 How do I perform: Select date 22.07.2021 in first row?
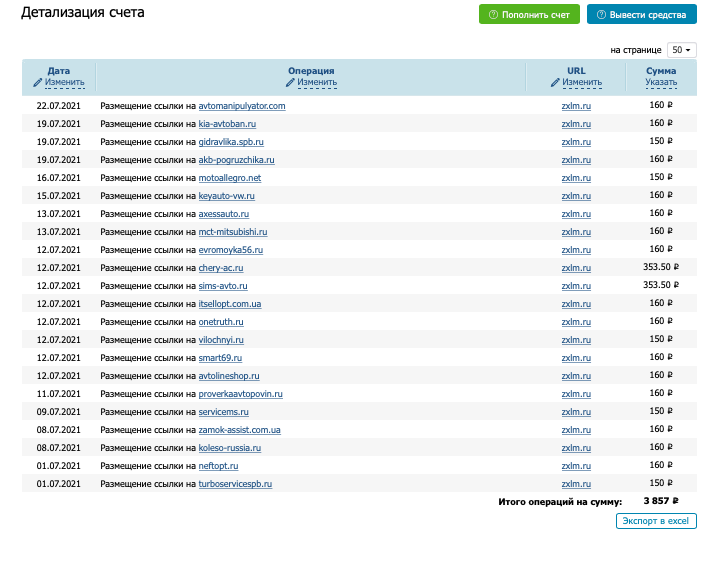point(58,106)
